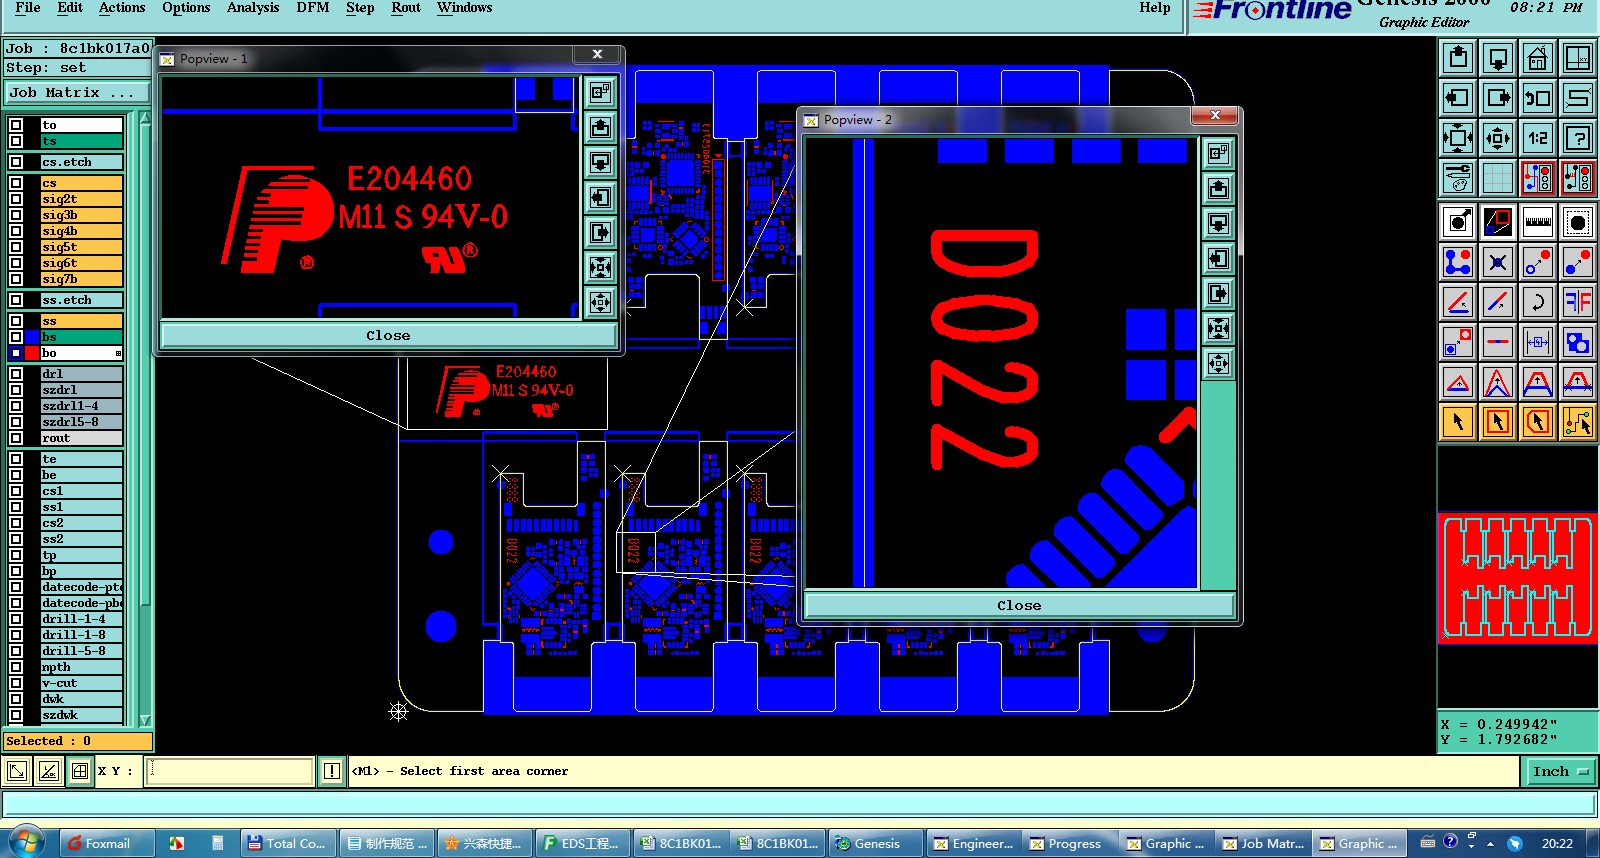Image resolution: width=1600 pixels, height=858 pixels.
Task: Toggle the checkbox for layer 'to'
Action: 16,125
